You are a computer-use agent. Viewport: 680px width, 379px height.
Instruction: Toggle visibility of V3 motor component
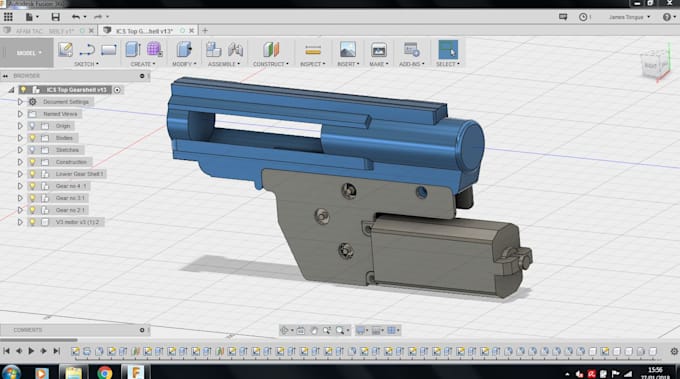[32, 222]
